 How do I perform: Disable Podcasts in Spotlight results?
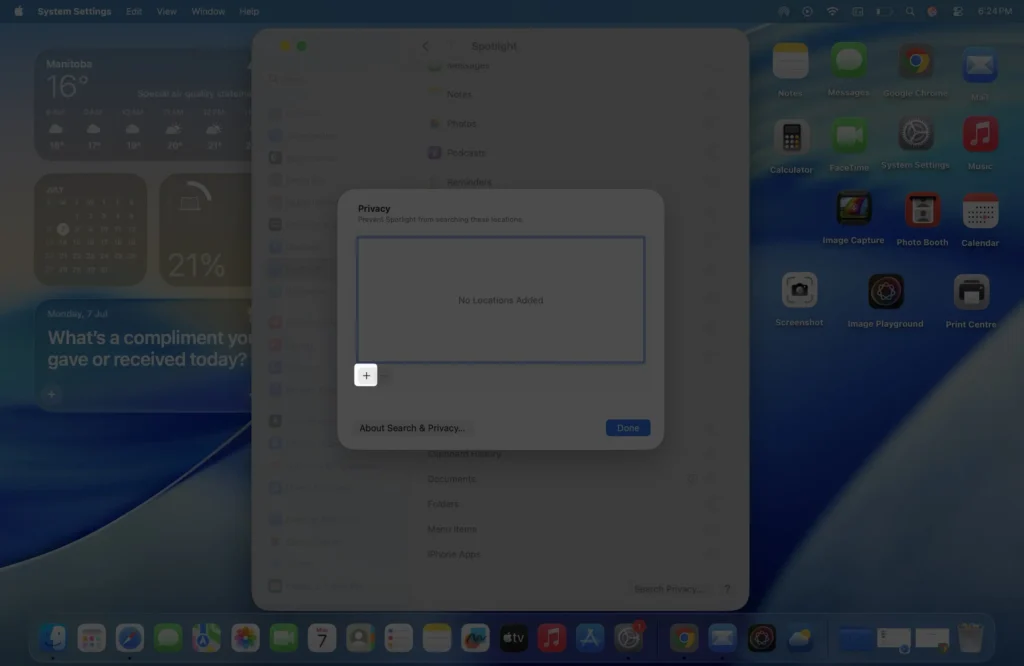click(710, 152)
